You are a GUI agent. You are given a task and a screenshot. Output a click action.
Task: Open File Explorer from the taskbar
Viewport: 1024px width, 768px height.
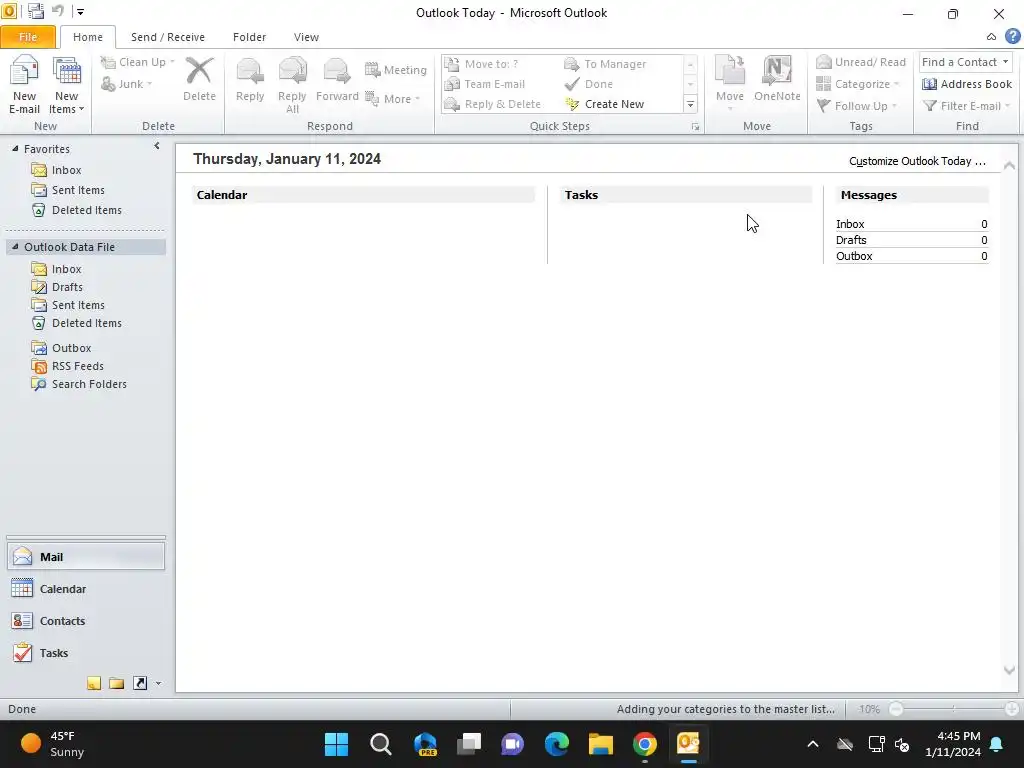[600, 744]
